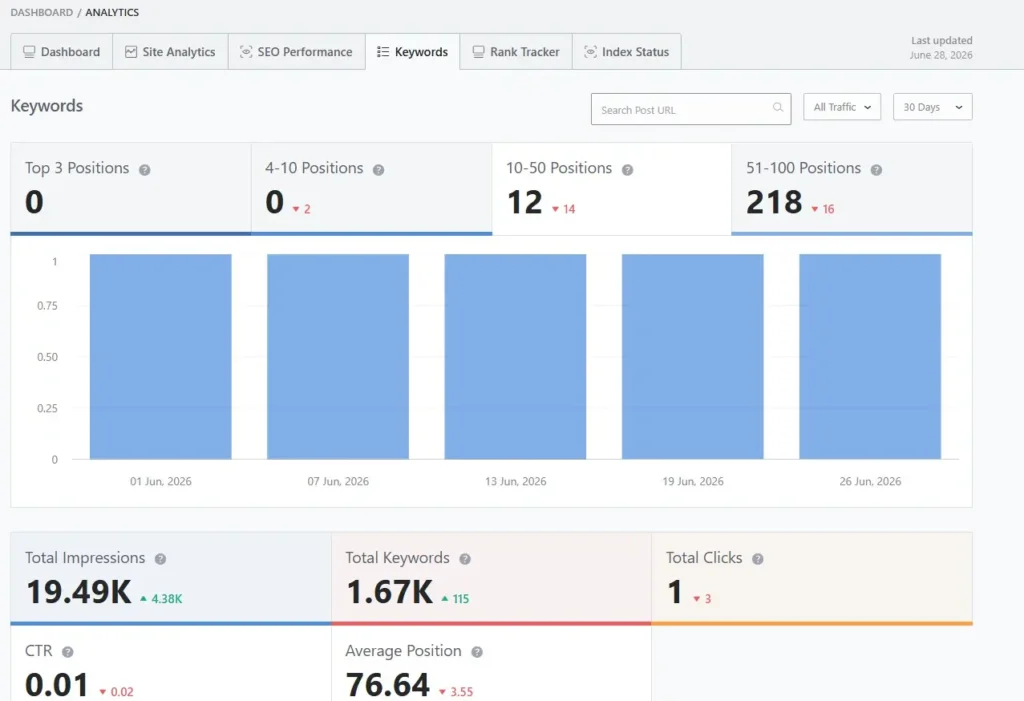Click the Site Analytics chart icon
Screen dimensions: 1024x701
(x=131, y=52)
